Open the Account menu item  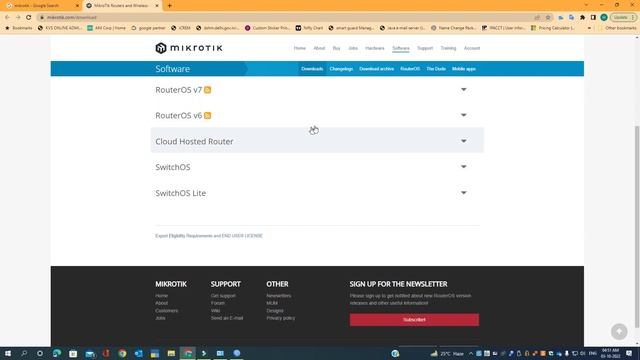(x=472, y=48)
